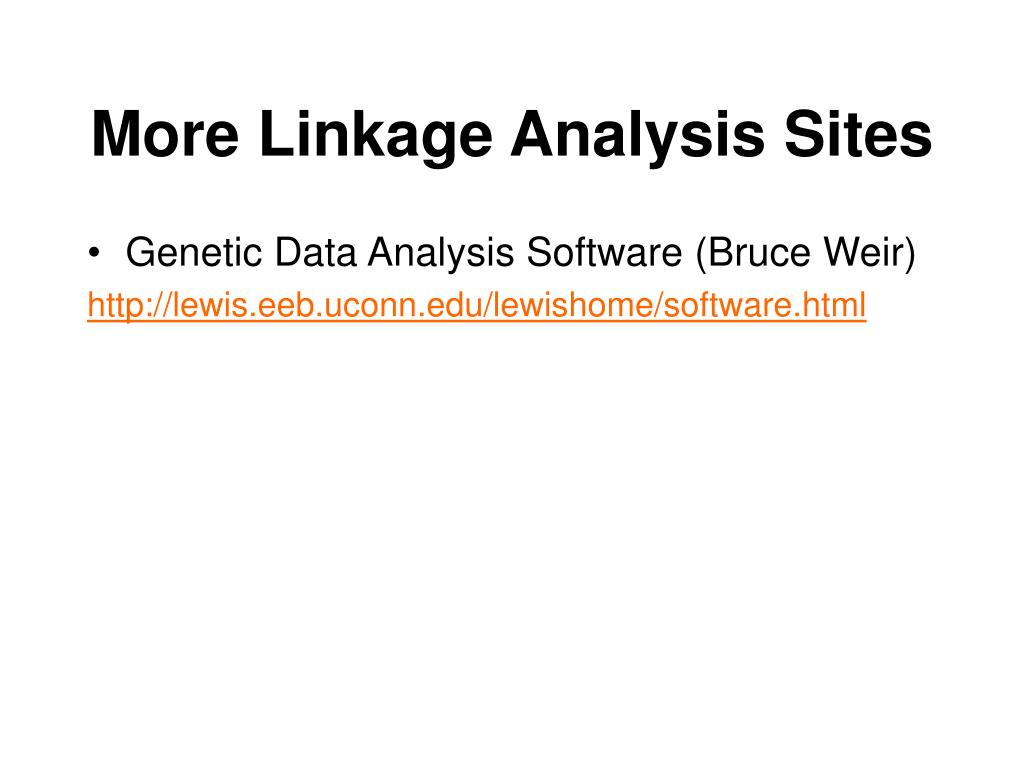
Task: Click the word 'Analysis' in the title
Action: coord(637,137)
